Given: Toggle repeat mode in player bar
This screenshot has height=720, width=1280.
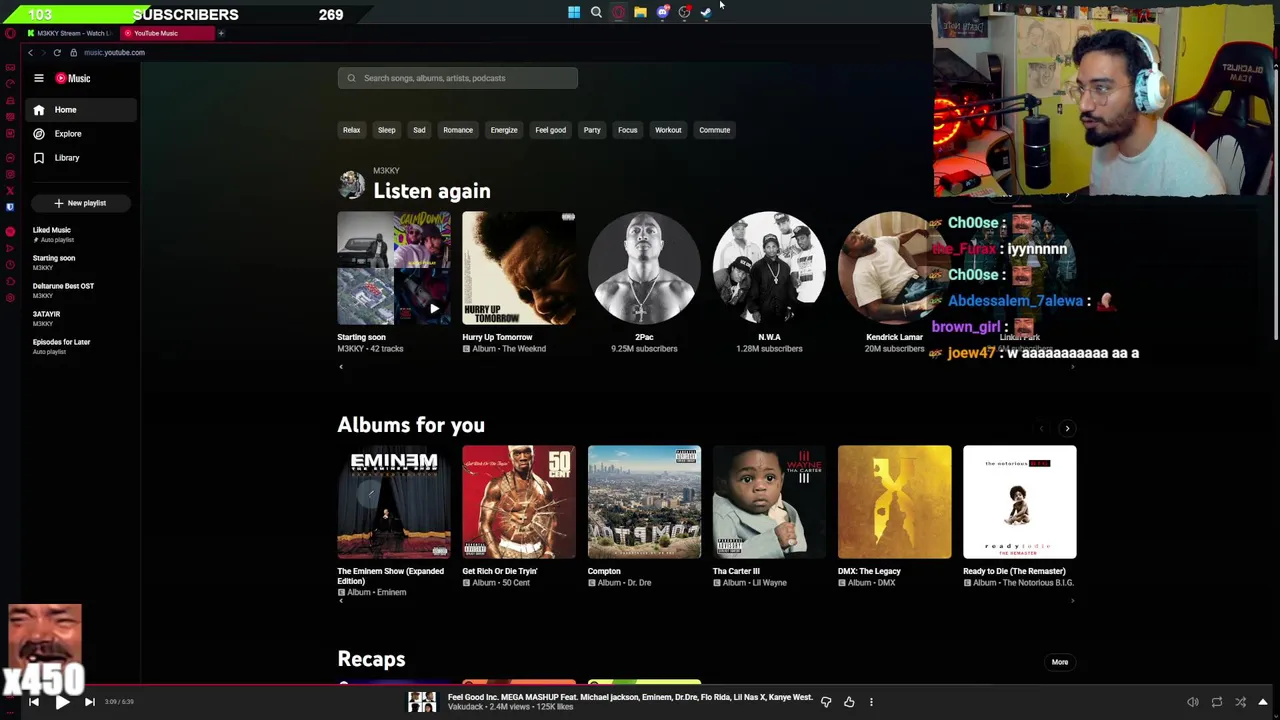Looking at the screenshot, I should click(x=1217, y=702).
